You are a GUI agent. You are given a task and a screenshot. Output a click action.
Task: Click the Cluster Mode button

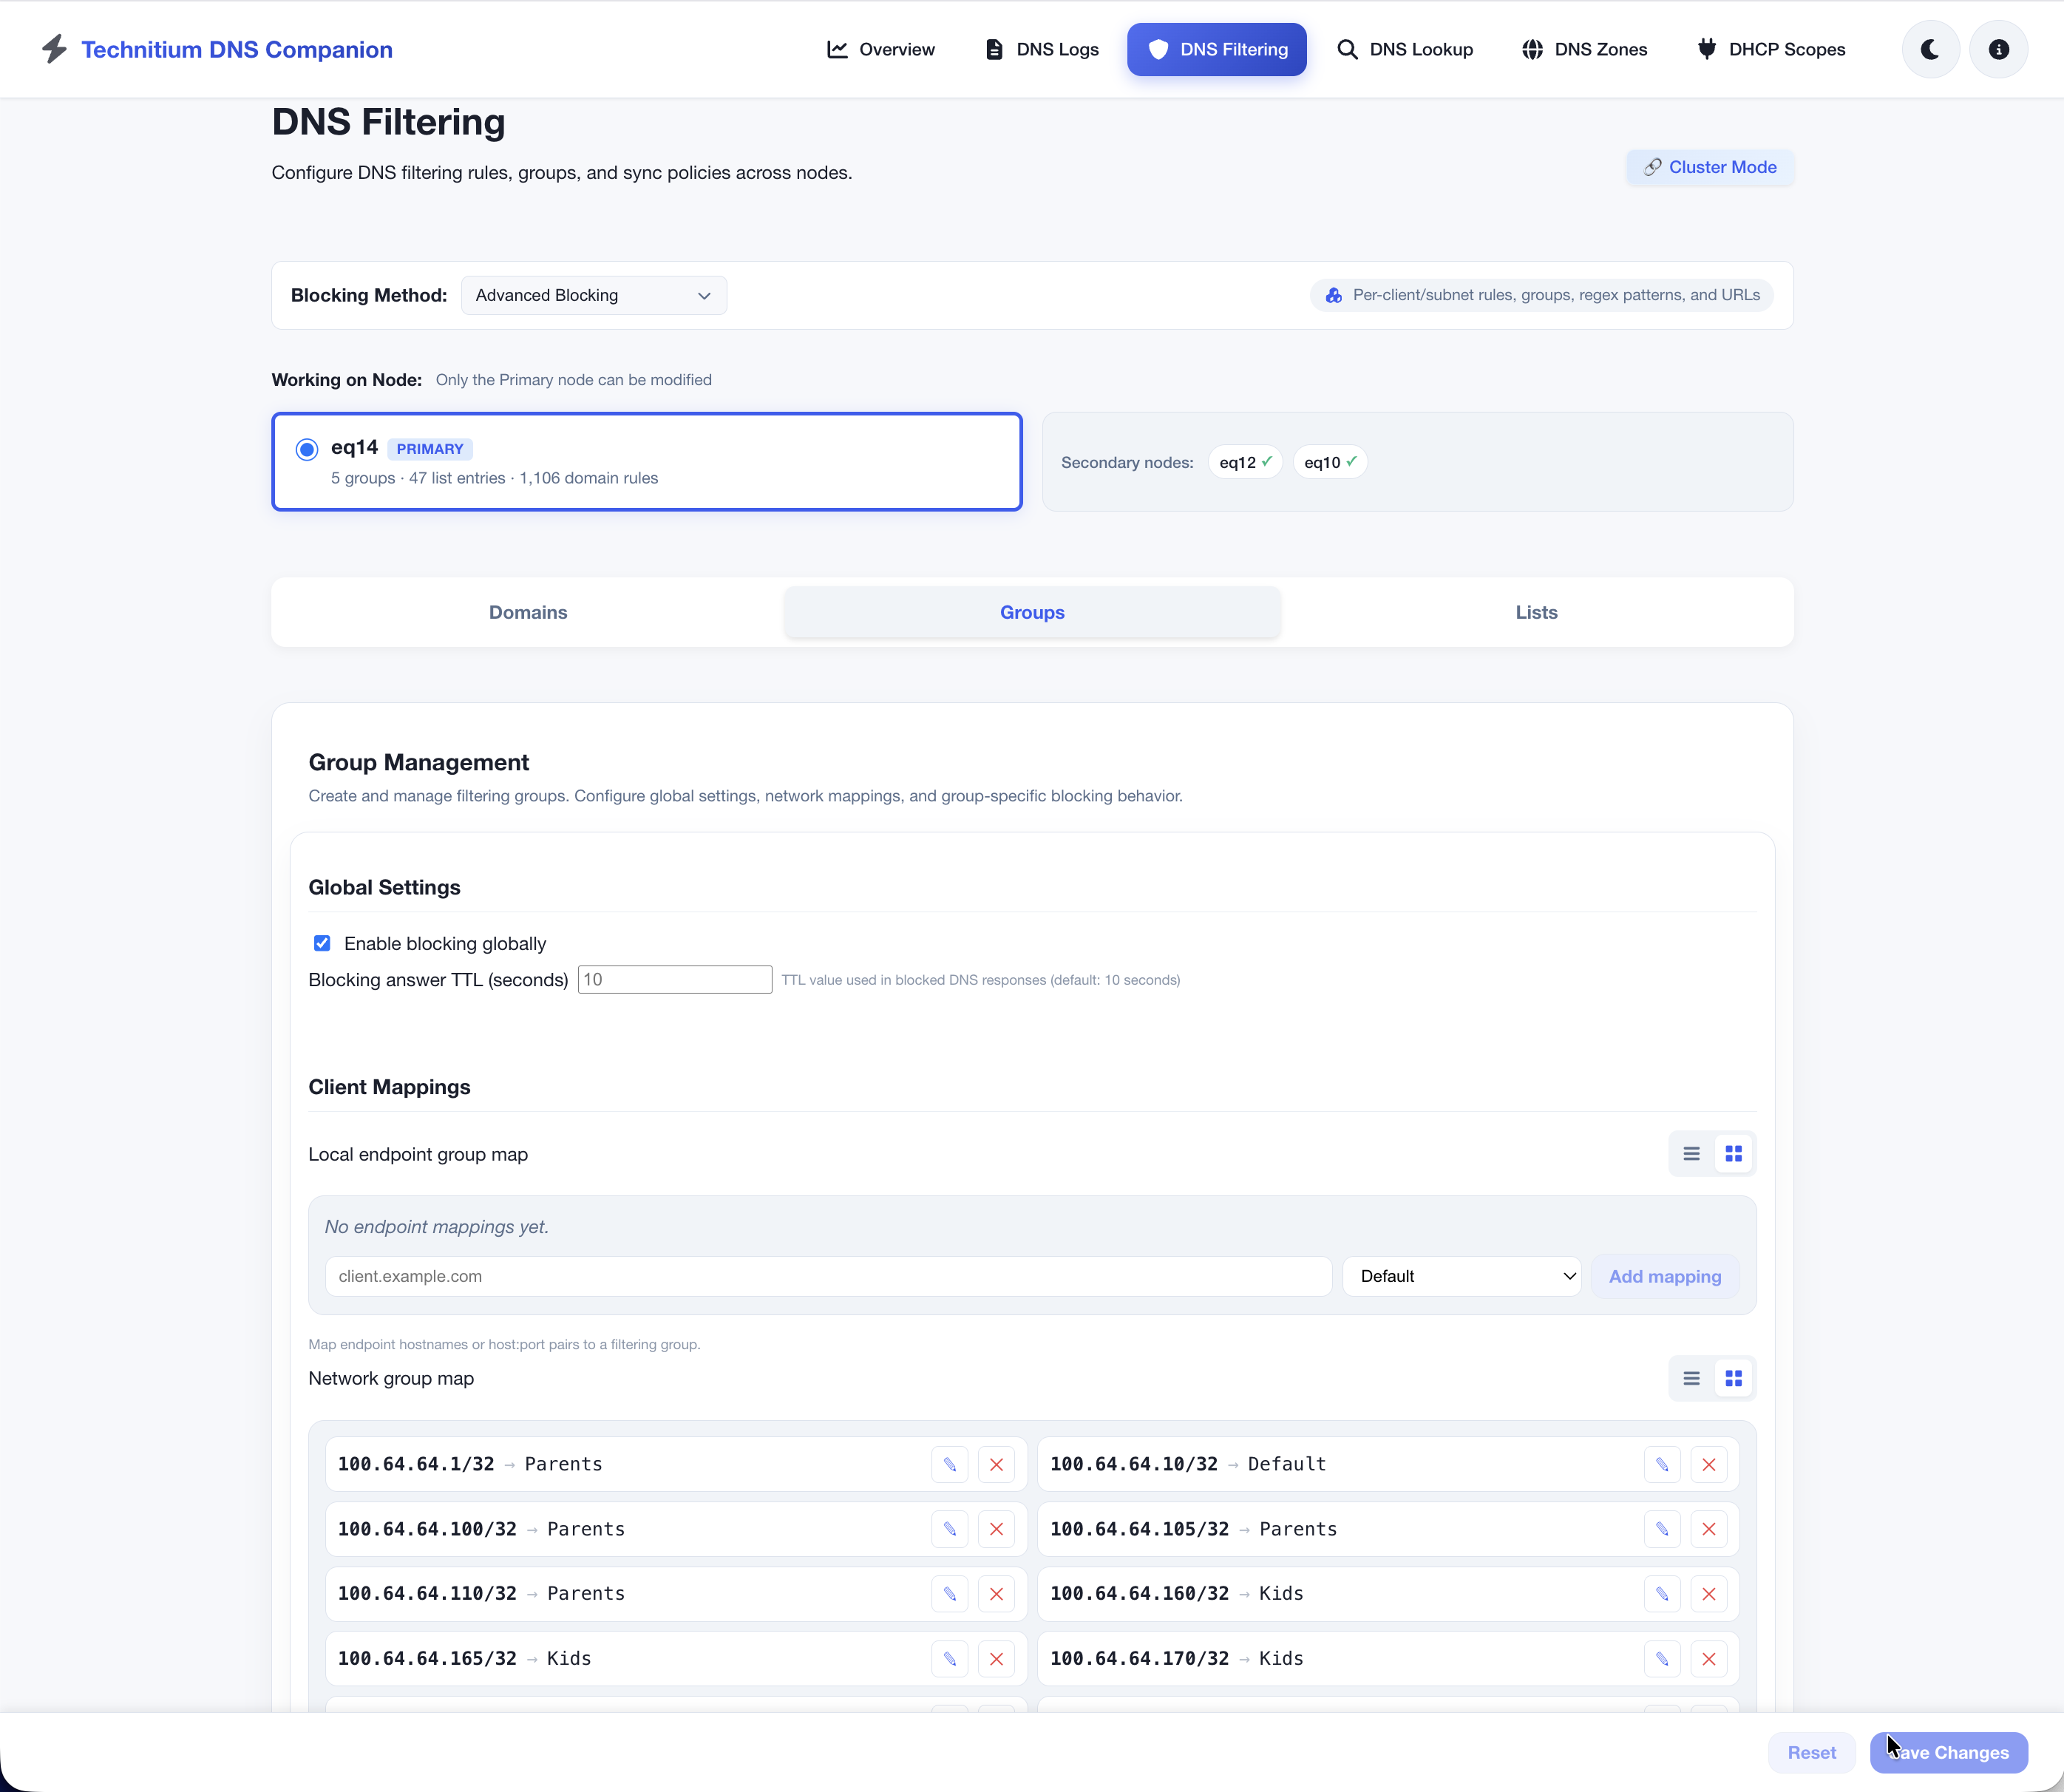point(1709,167)
